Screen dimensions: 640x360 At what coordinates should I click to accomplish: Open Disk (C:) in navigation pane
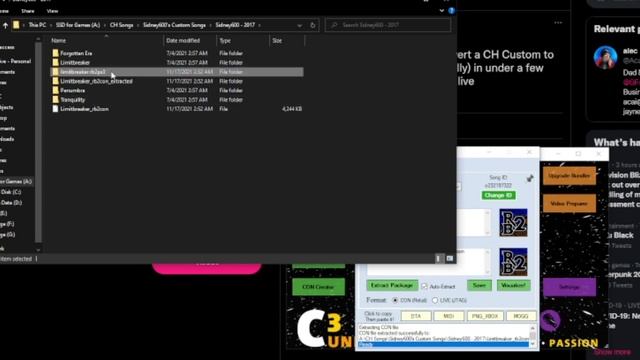(11, 192)
